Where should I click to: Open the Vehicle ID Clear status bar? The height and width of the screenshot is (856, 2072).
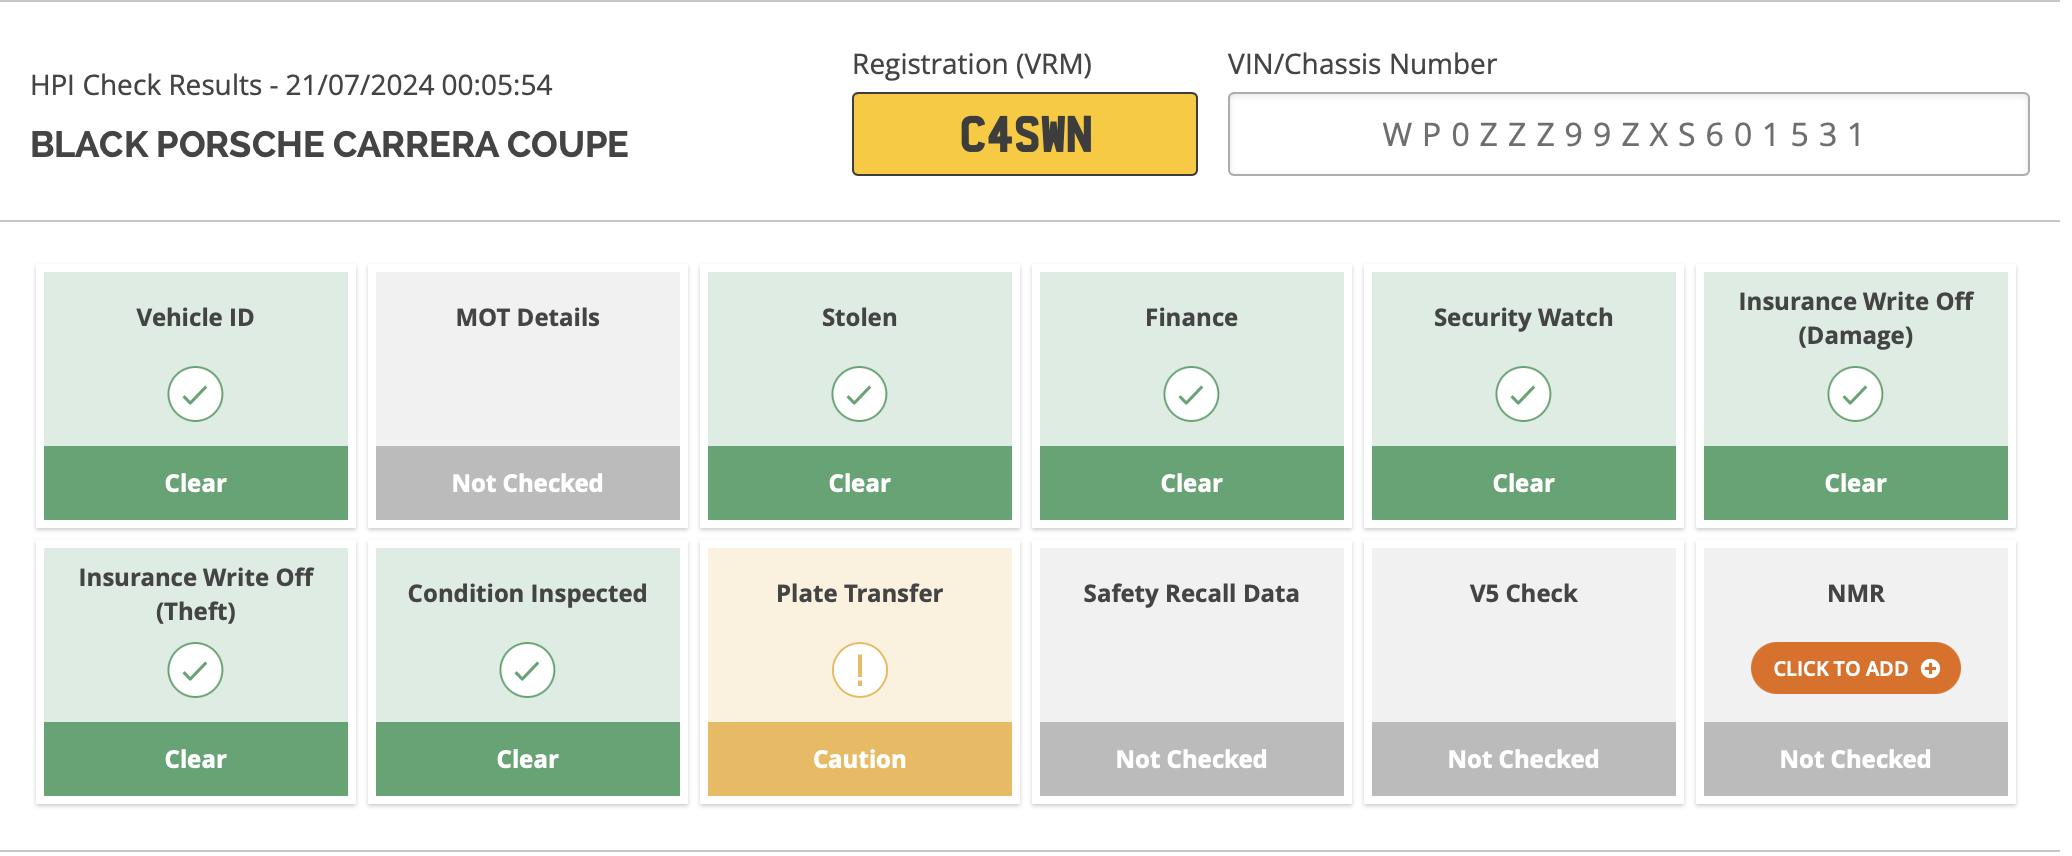[x=196, y=483]
